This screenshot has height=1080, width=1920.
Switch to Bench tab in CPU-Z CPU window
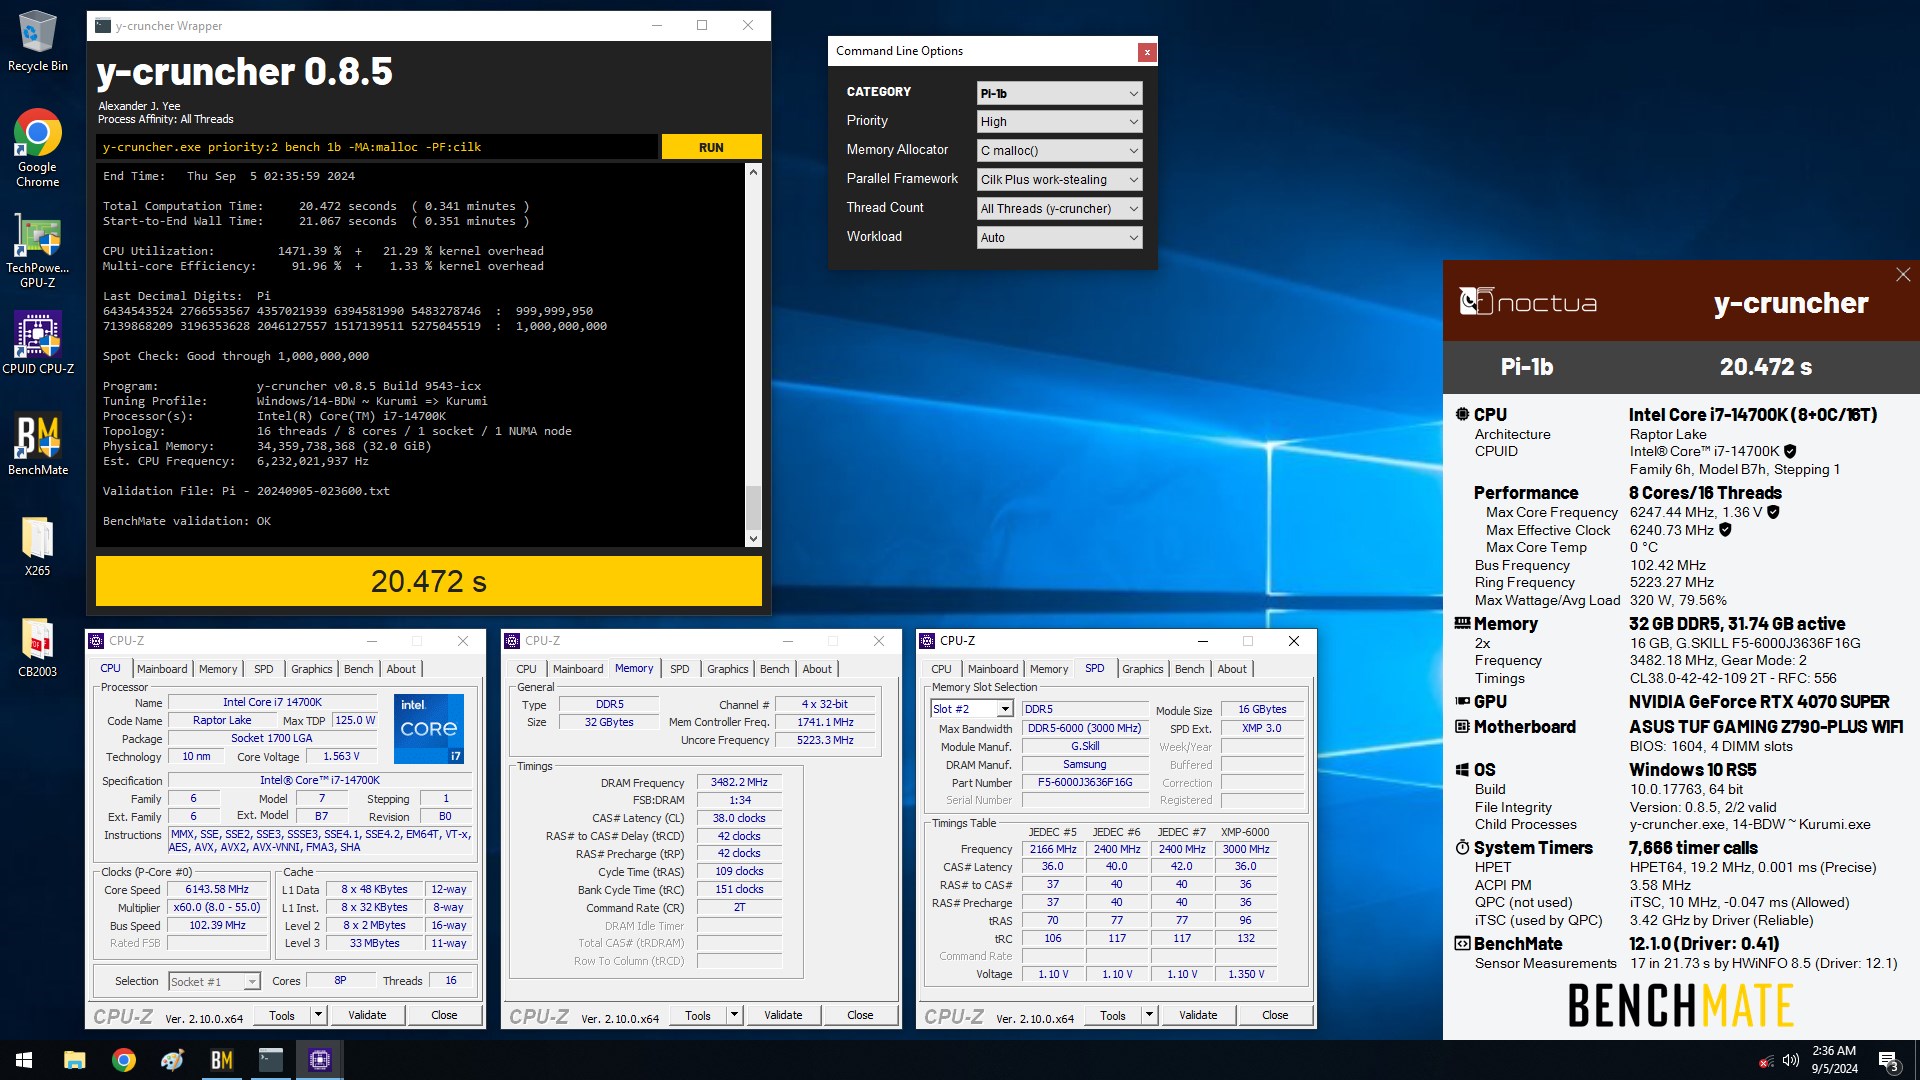358,669
